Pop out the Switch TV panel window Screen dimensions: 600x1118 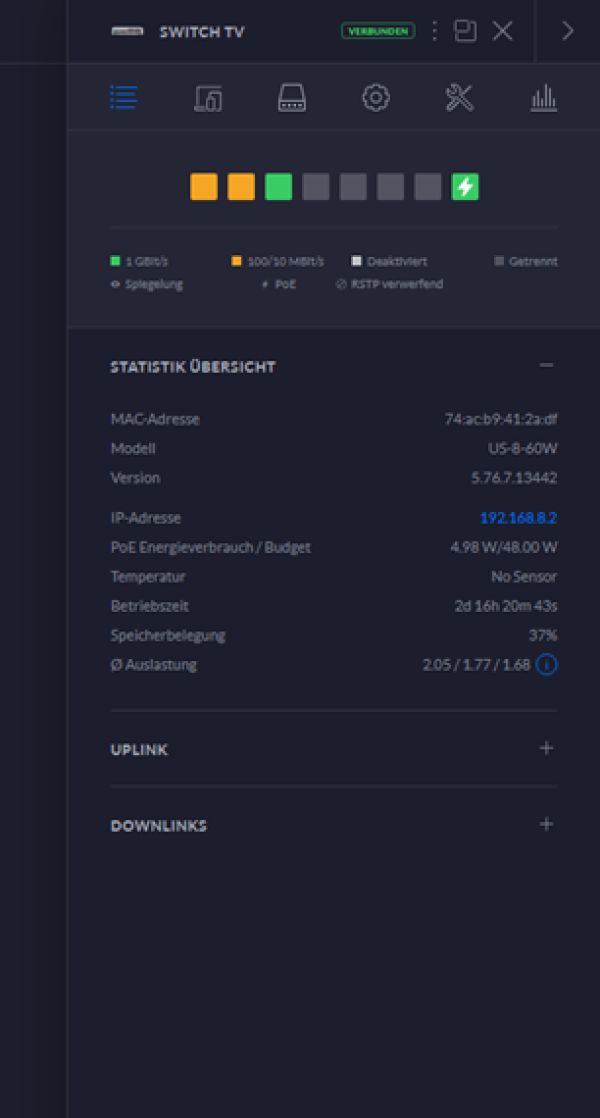pos(465,31)
